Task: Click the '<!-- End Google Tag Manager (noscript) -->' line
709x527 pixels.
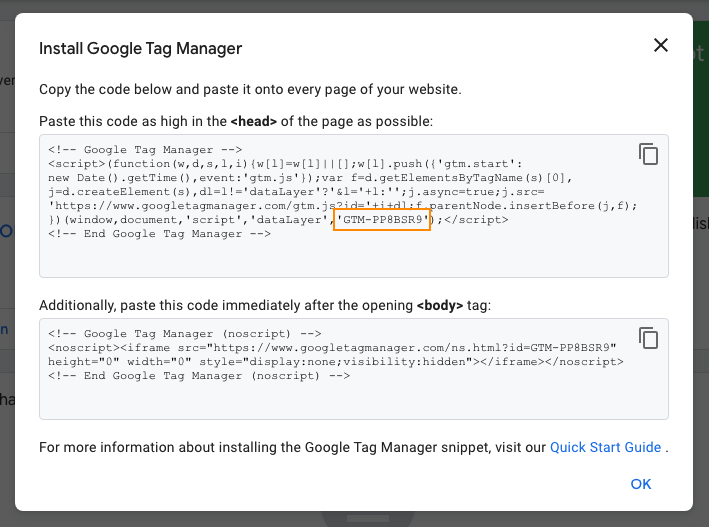Action: point(199,376)
